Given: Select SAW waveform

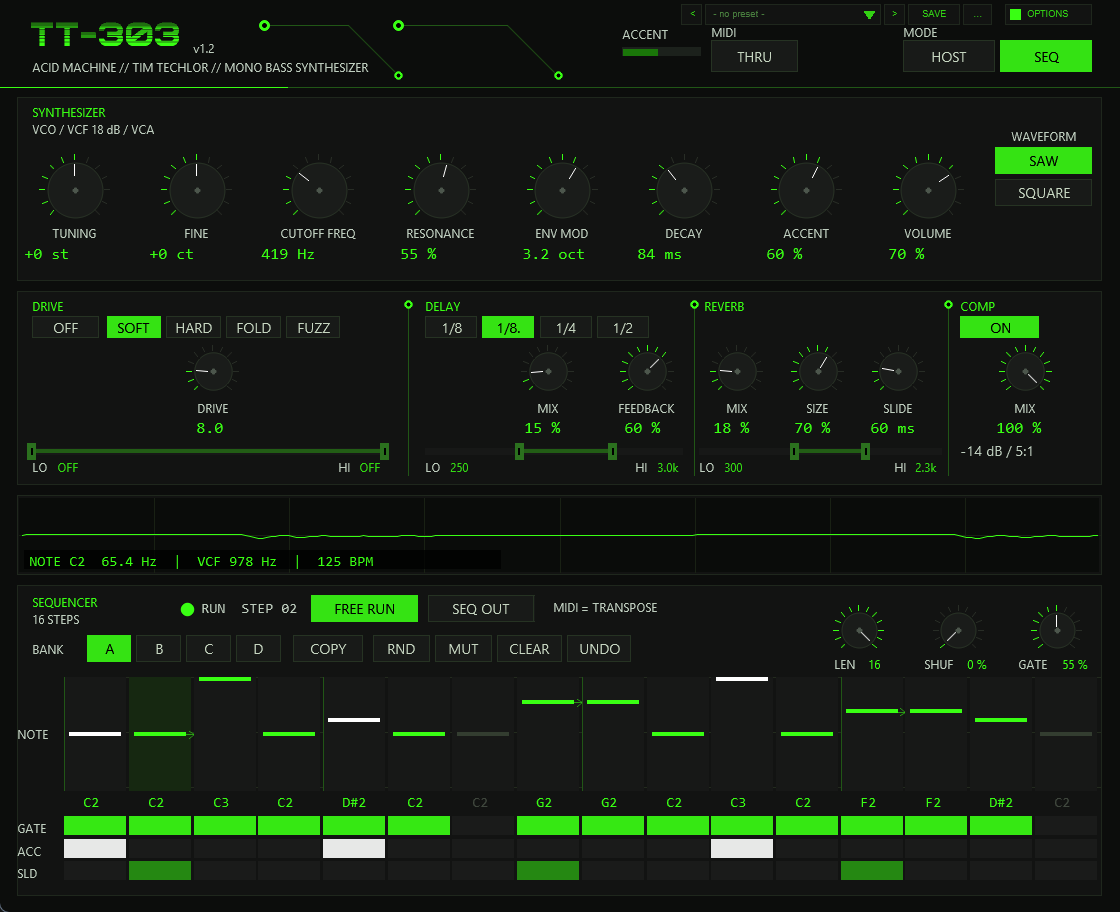Looking at the screenshot, I should pyautogui.click(x=1043, y=161).
